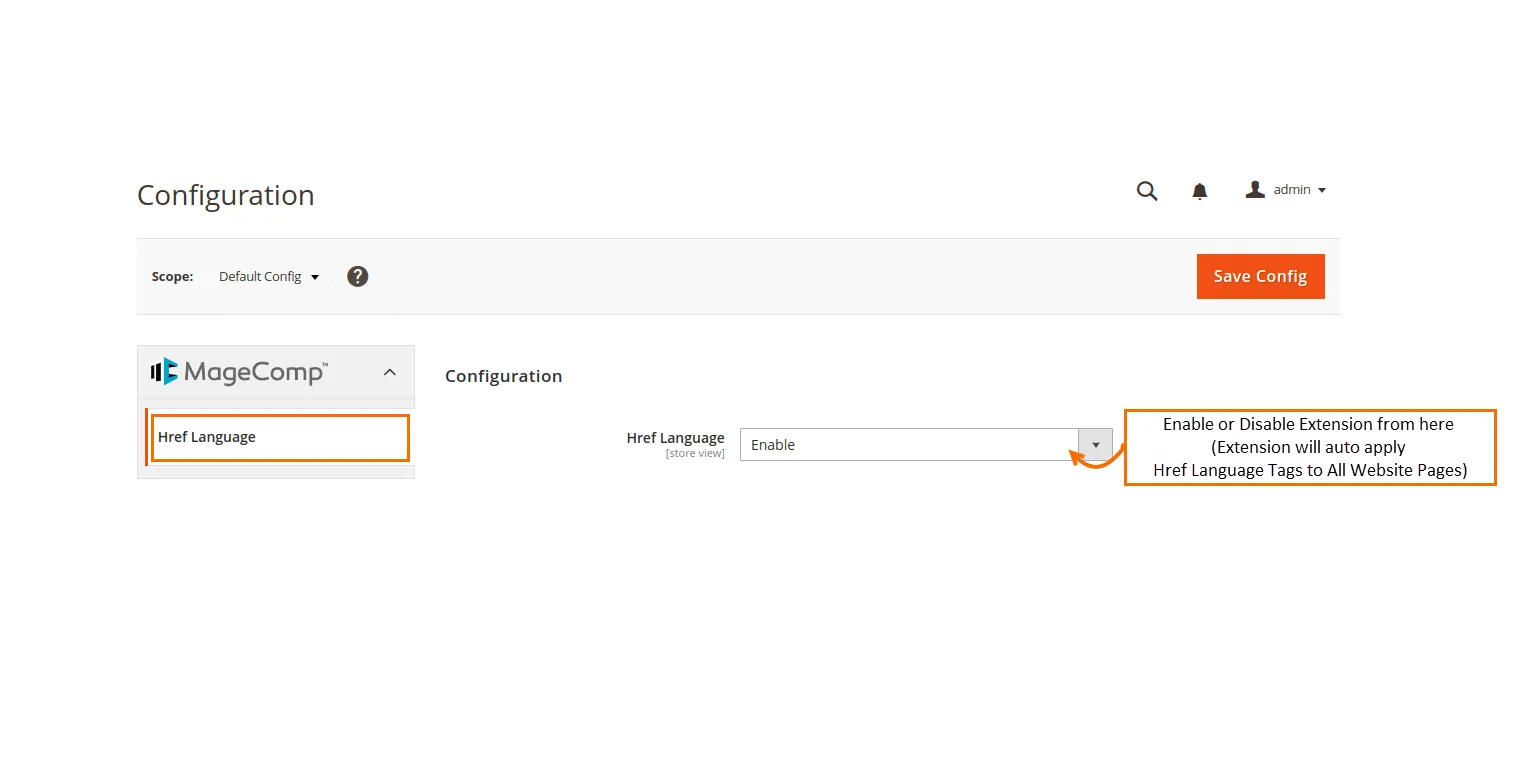This screenshot has height=768, width=1516.
Task: Click the notifications bell icon
Action: click(1200, 191)
